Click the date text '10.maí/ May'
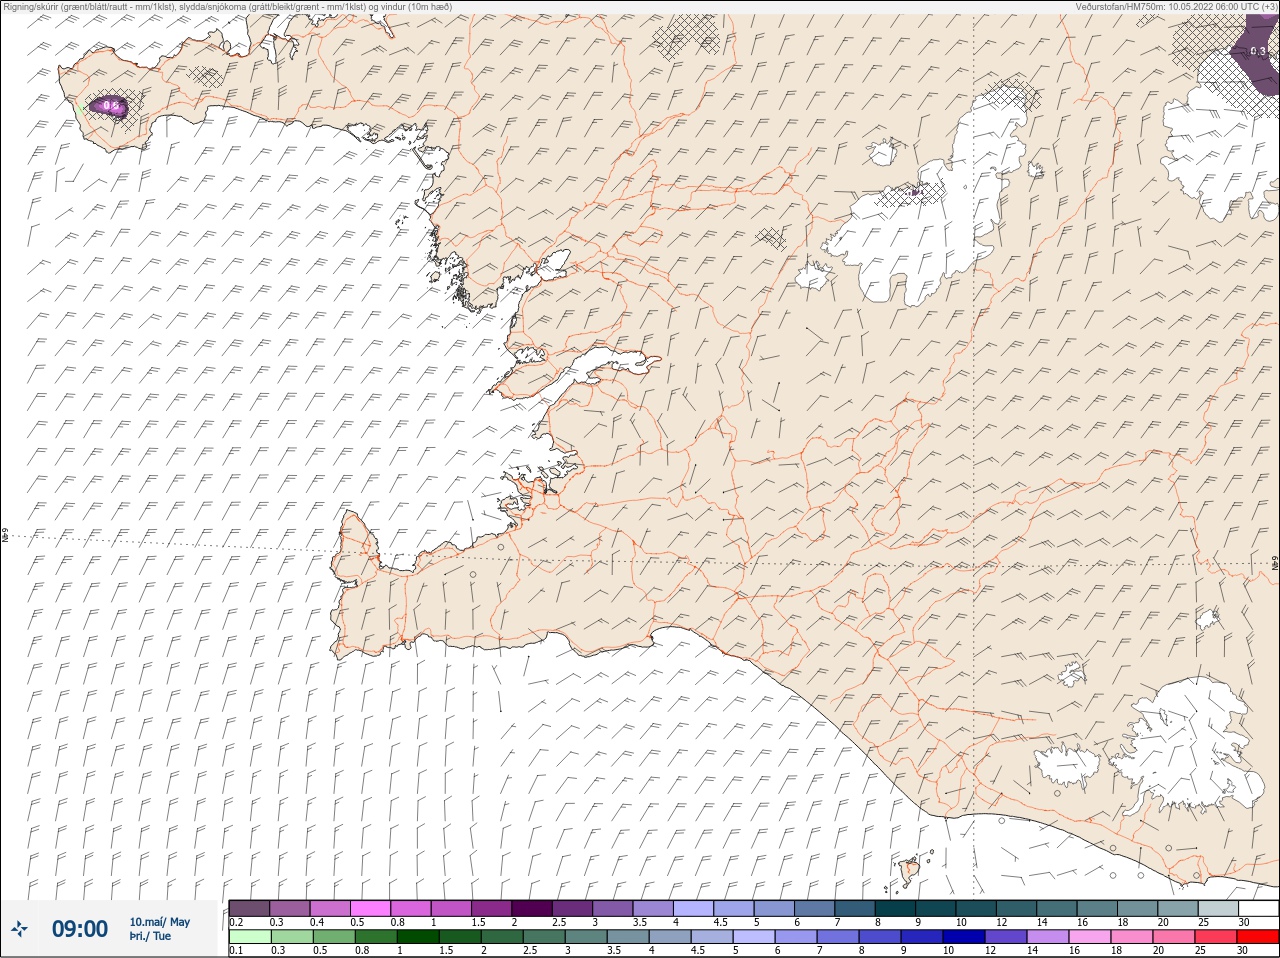 tap(159, 922)
